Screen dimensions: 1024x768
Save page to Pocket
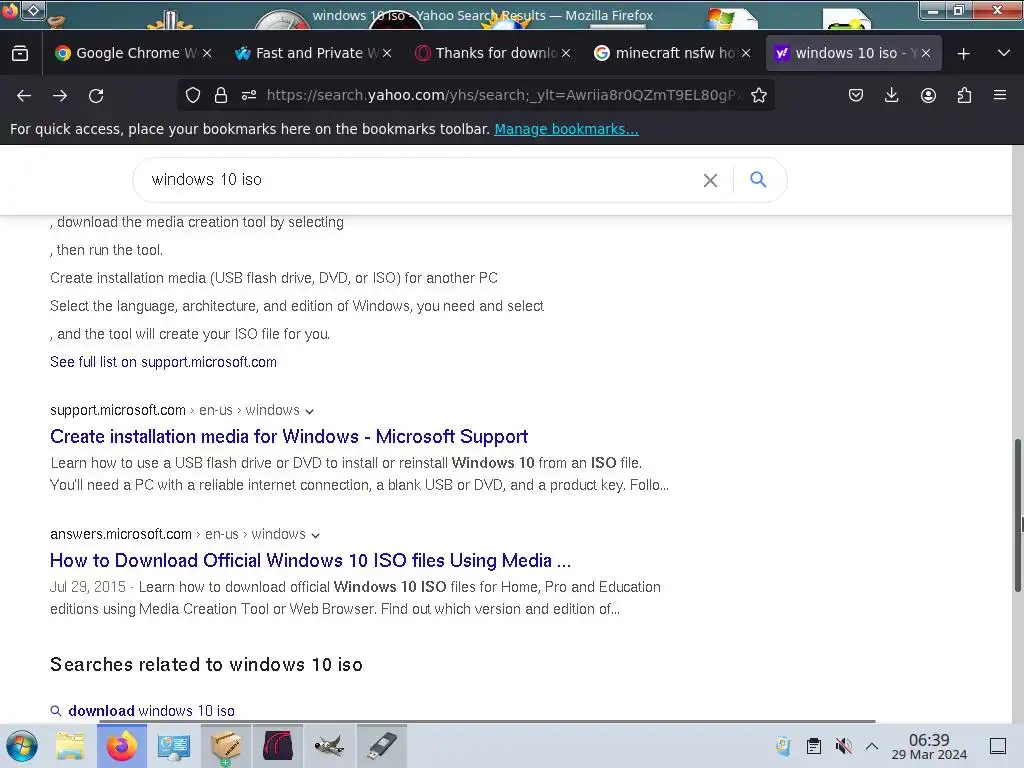point(856,95)
